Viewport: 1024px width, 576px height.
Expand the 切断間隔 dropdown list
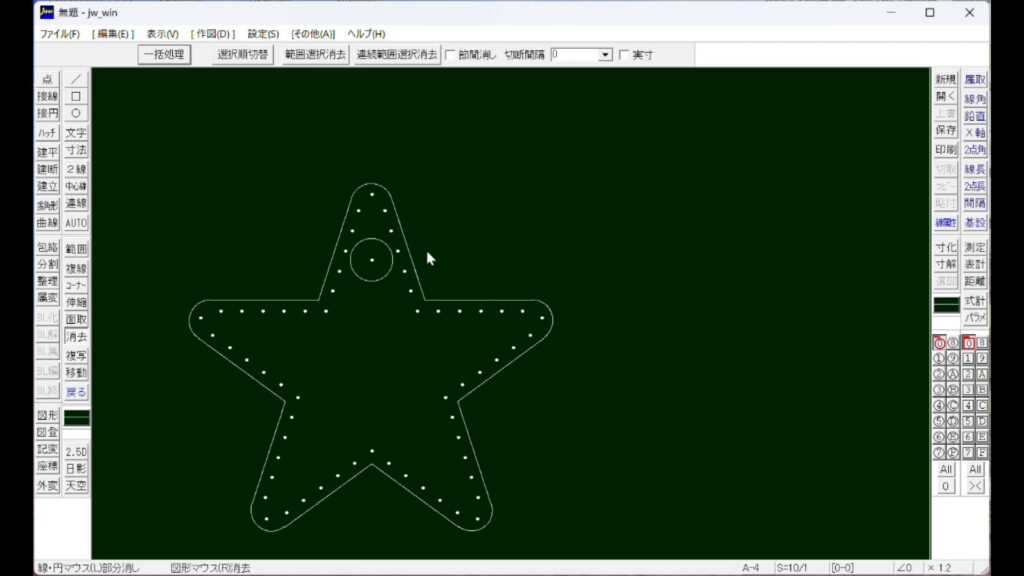tap(605, 55)
